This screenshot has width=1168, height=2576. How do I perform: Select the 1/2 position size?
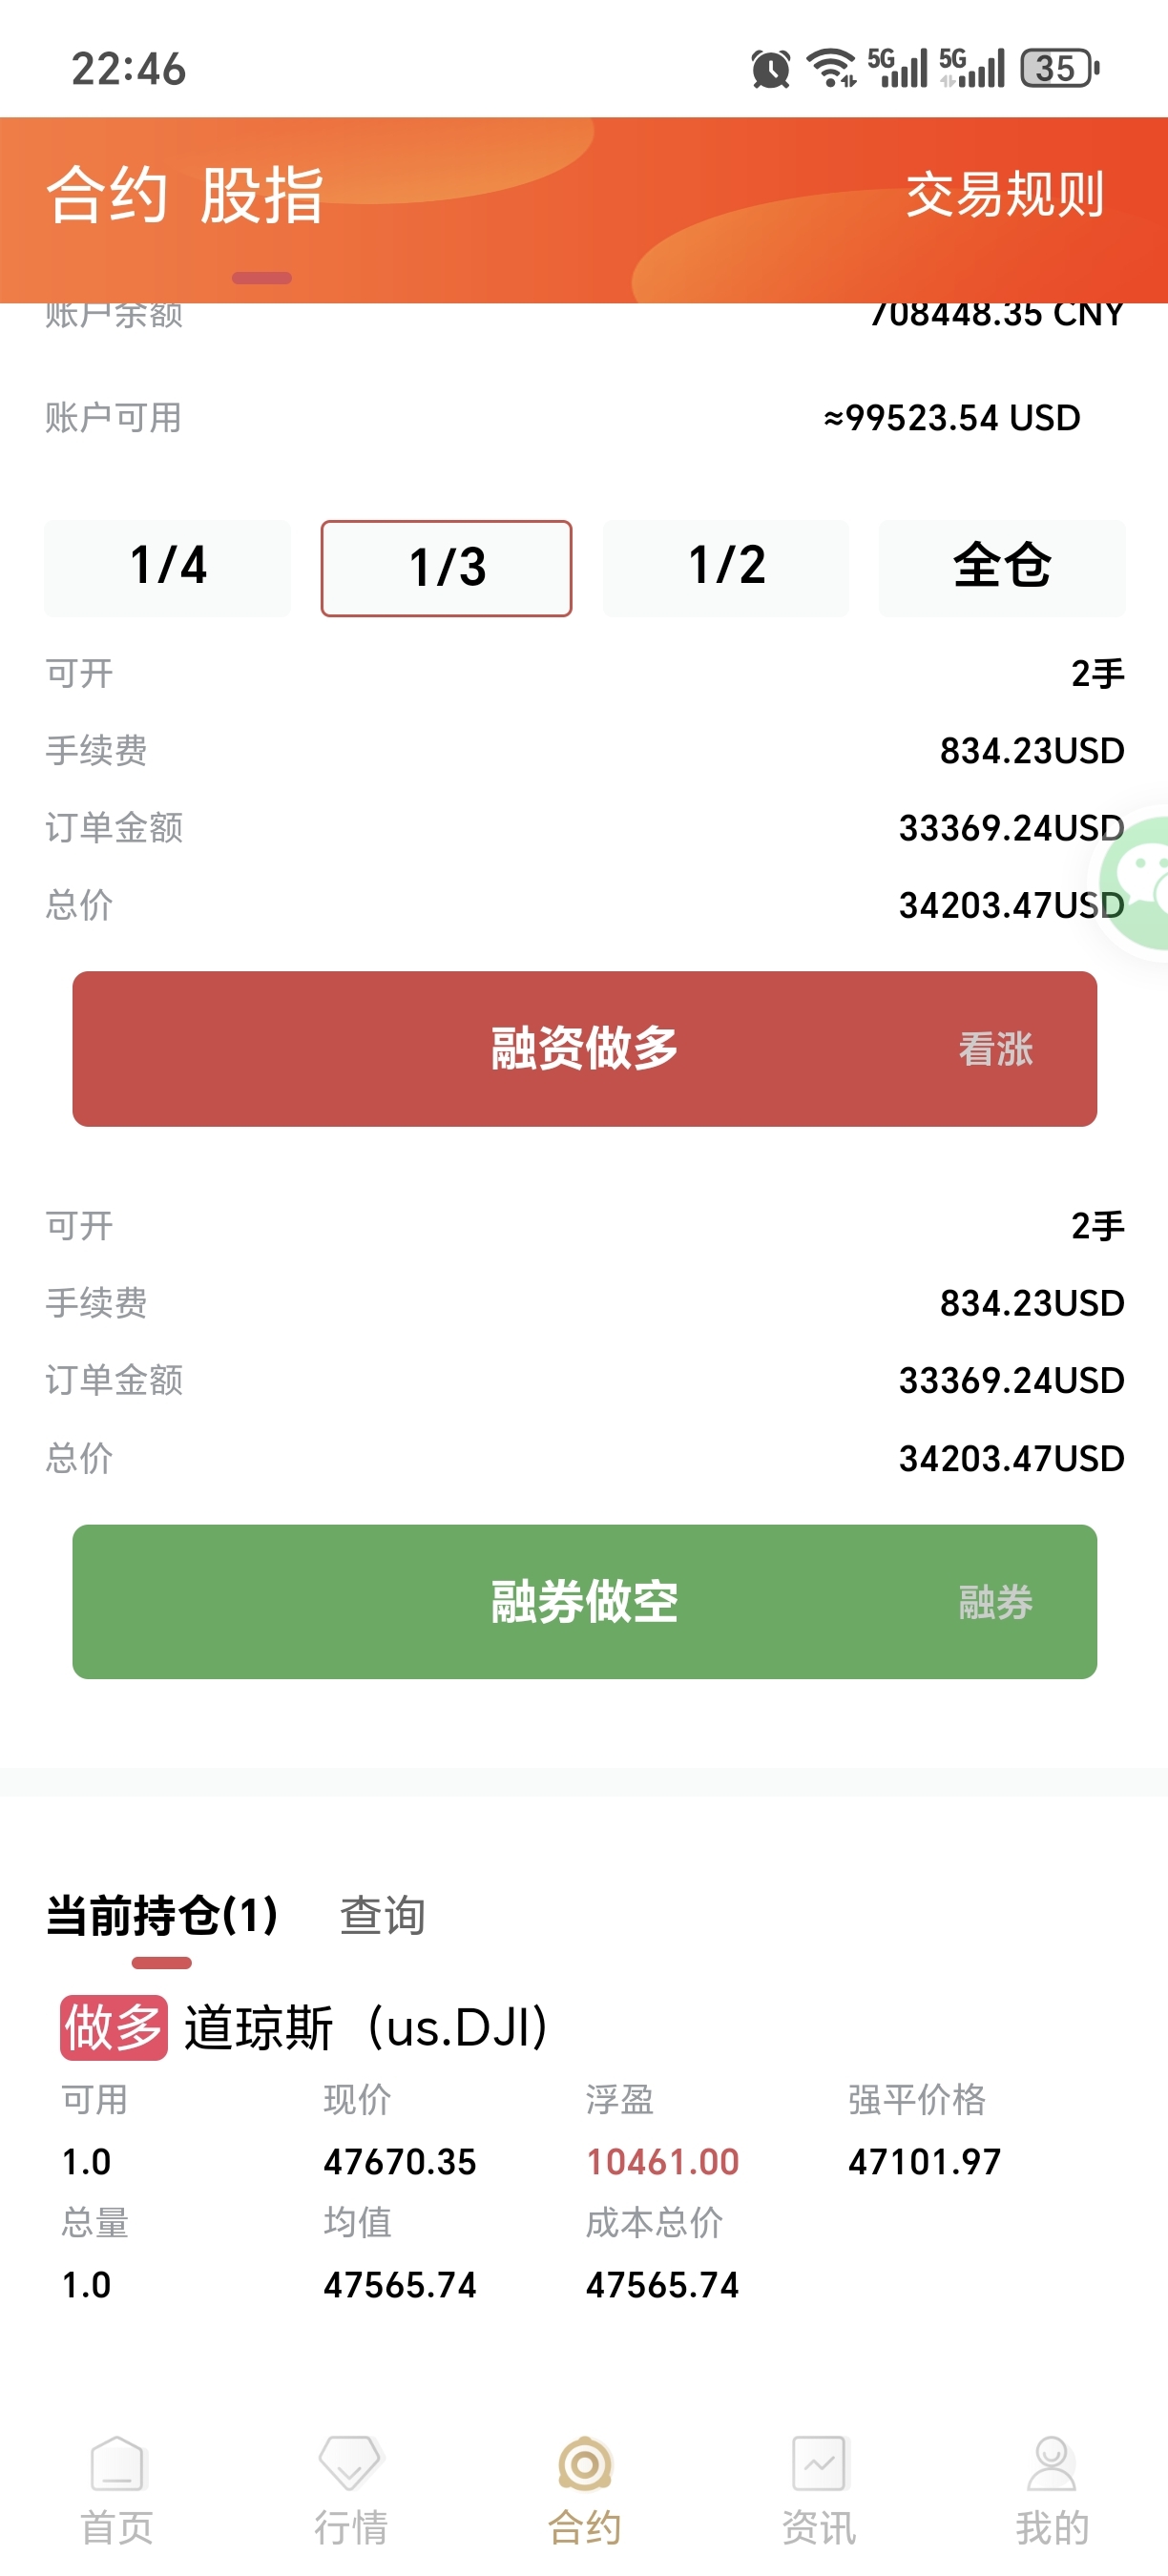[x=726, y=567]
